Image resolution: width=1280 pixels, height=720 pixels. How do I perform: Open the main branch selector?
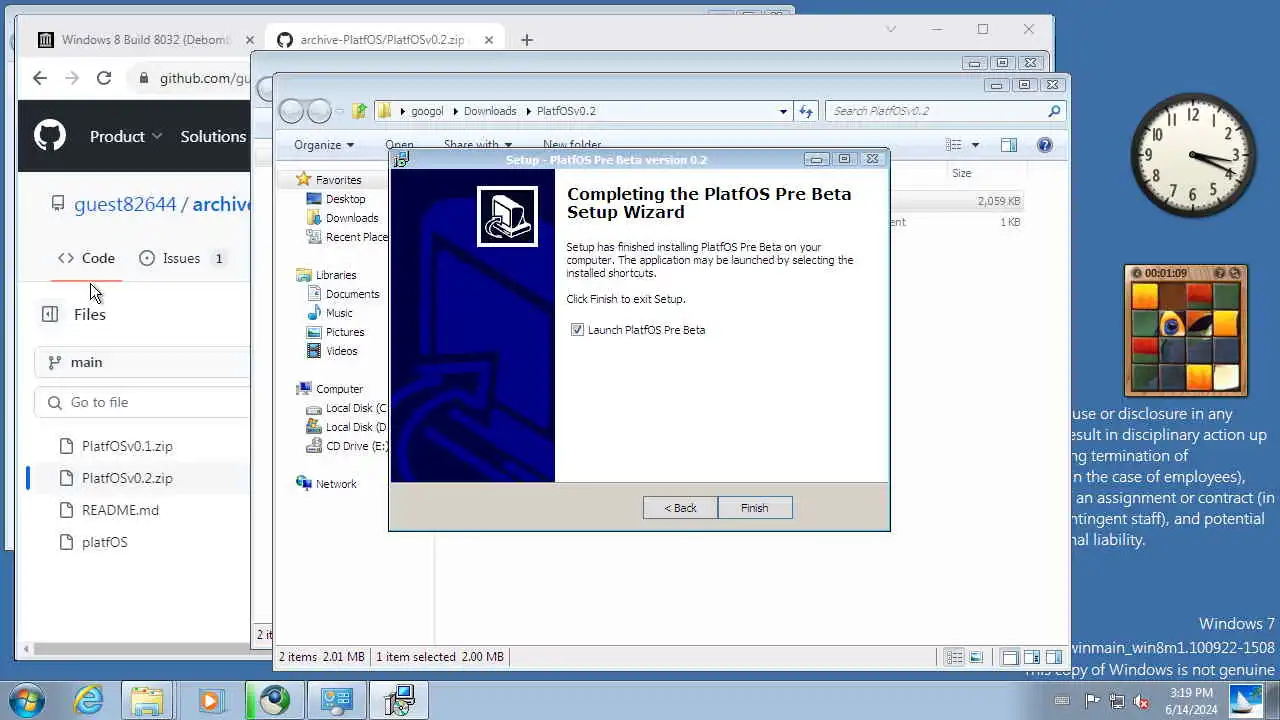pos(142,362)
